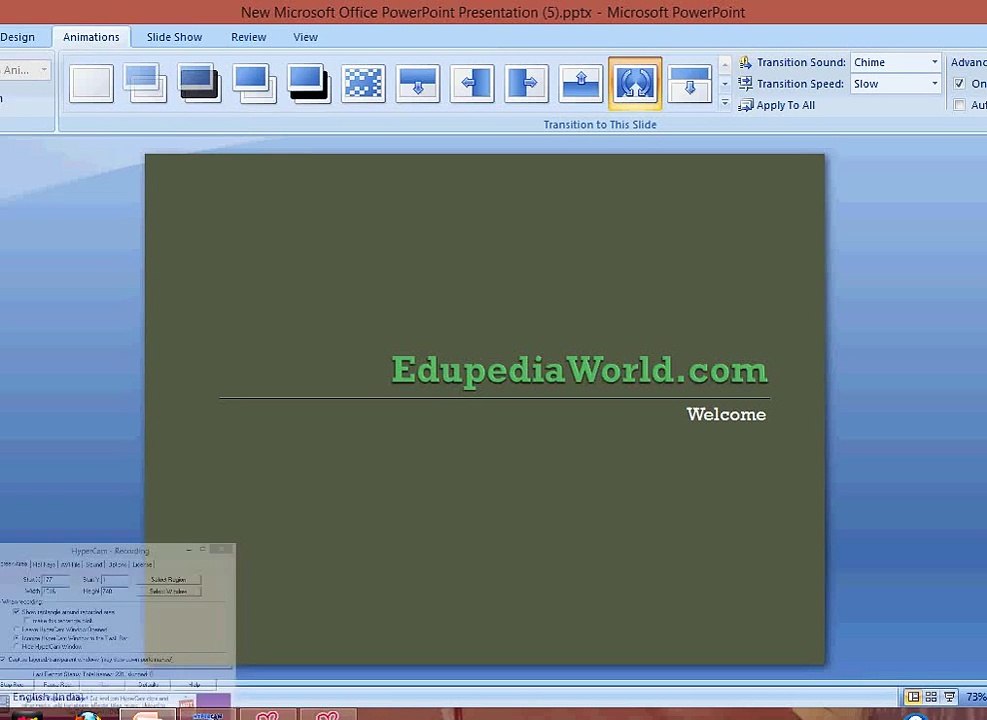This screenshot has height=720, width=987.
Task: Apply the Cut transition
Action: (254, 82)
